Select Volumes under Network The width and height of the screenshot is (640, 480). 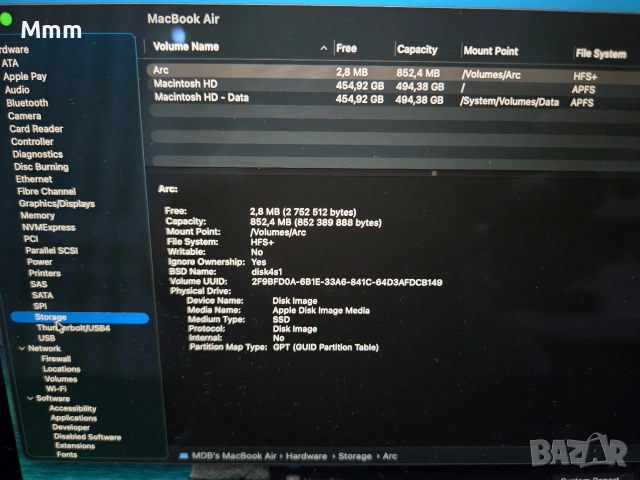61,379
